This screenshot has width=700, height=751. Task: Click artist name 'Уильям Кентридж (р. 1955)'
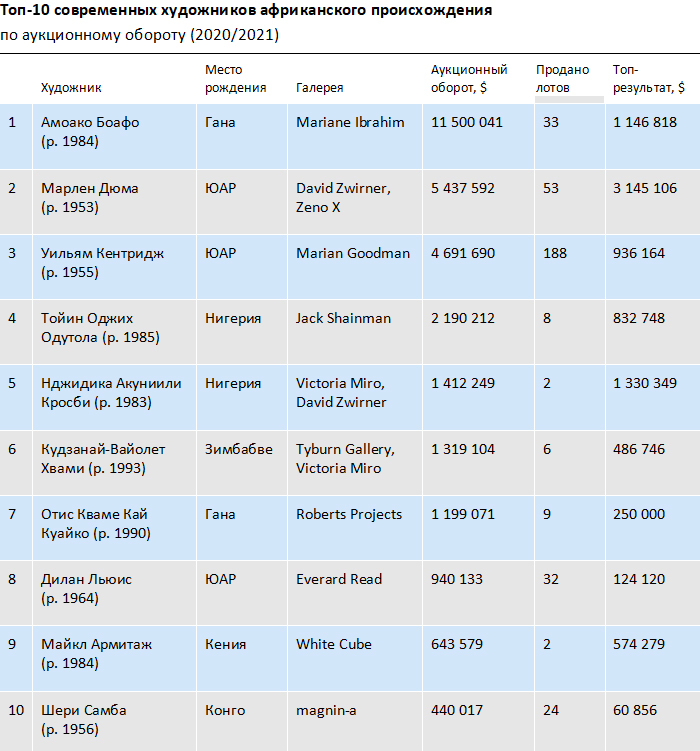pos(102,262)
